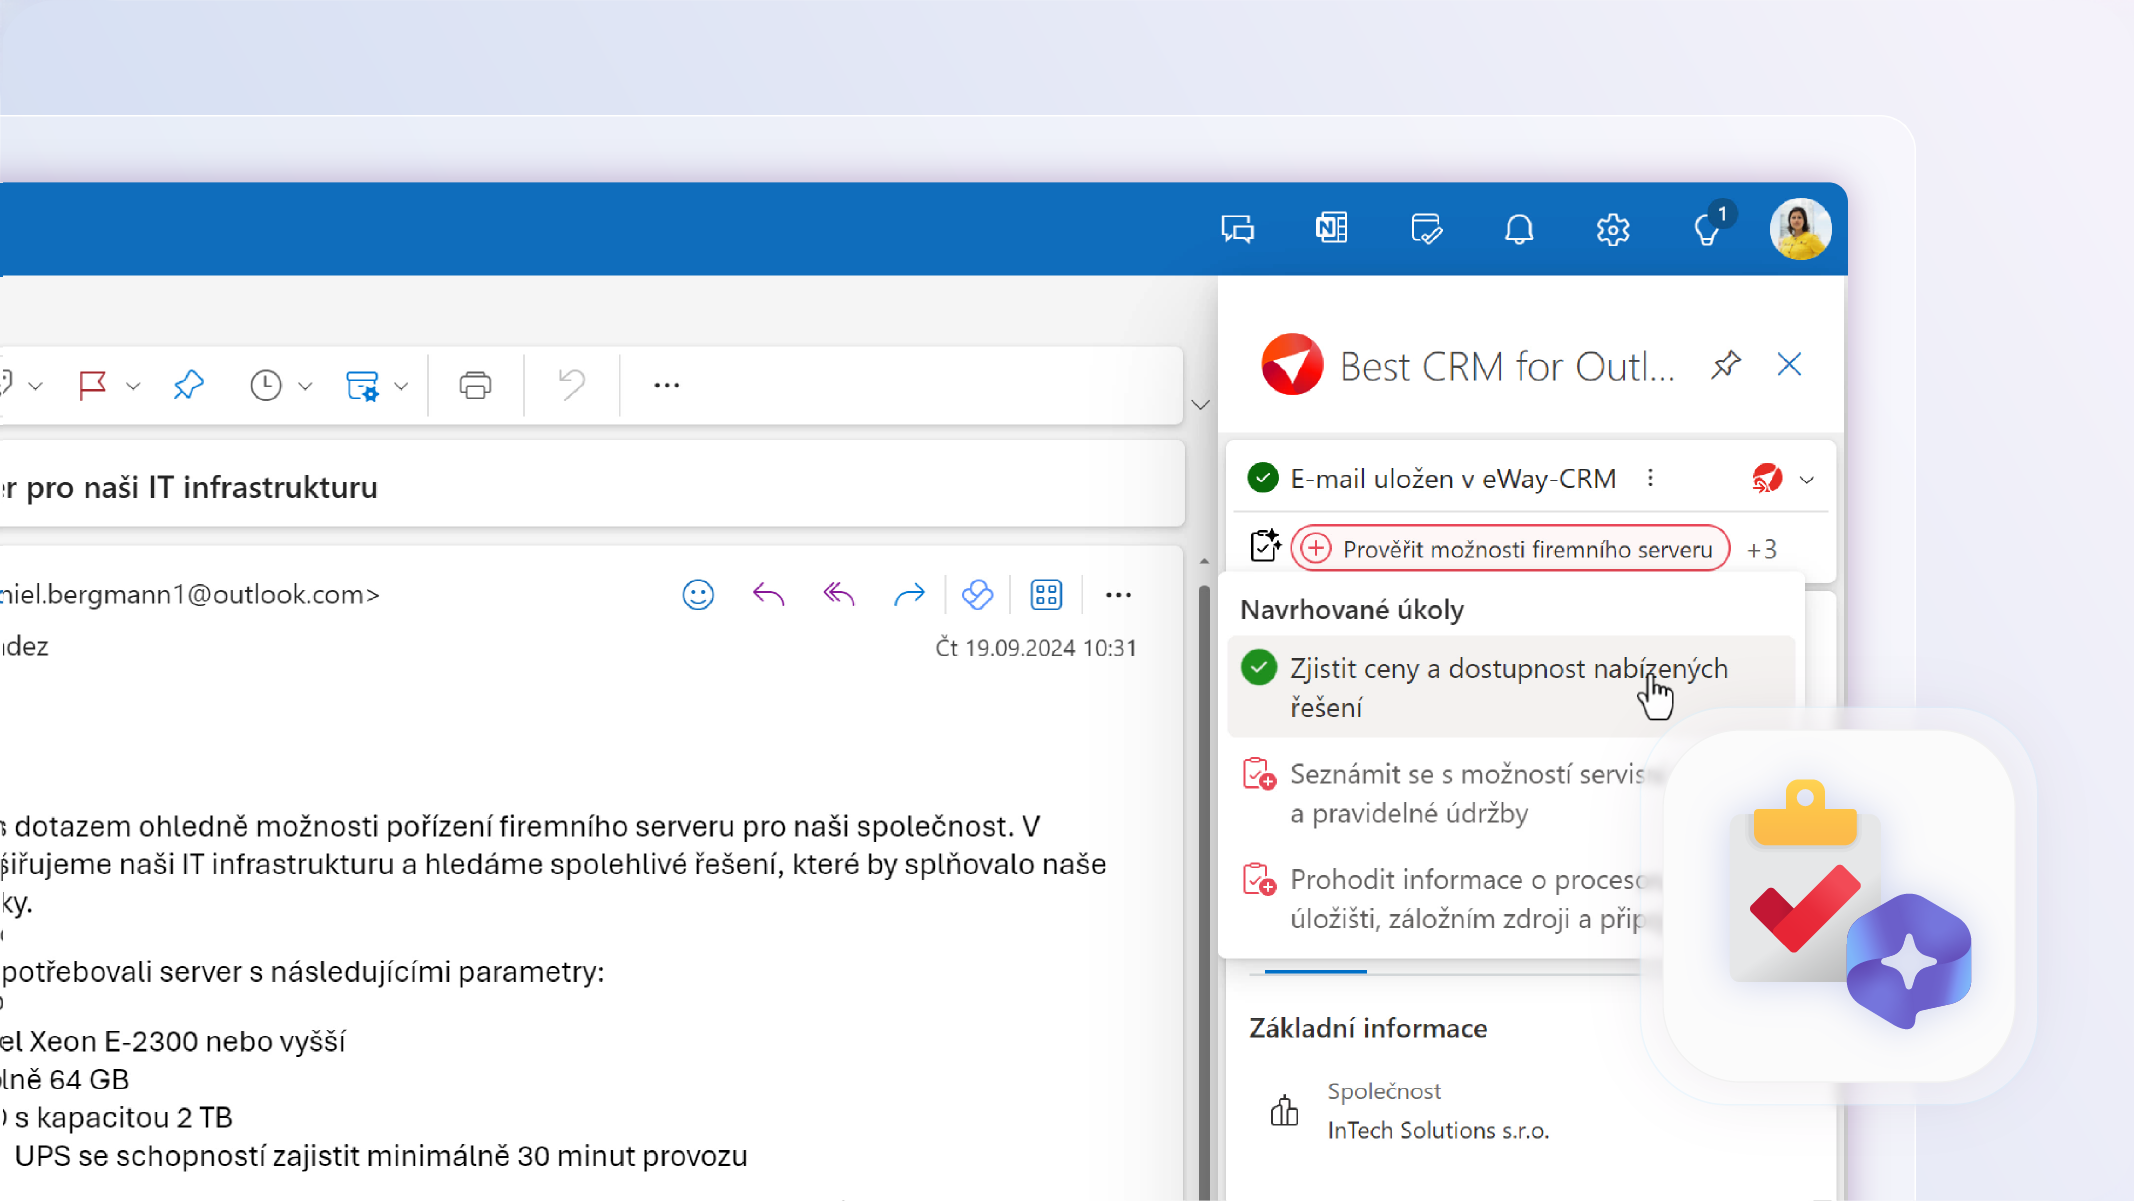Screen dimensions: 2134x1201
Task: Click the company building icon
Action: tap(1284, 1110)
